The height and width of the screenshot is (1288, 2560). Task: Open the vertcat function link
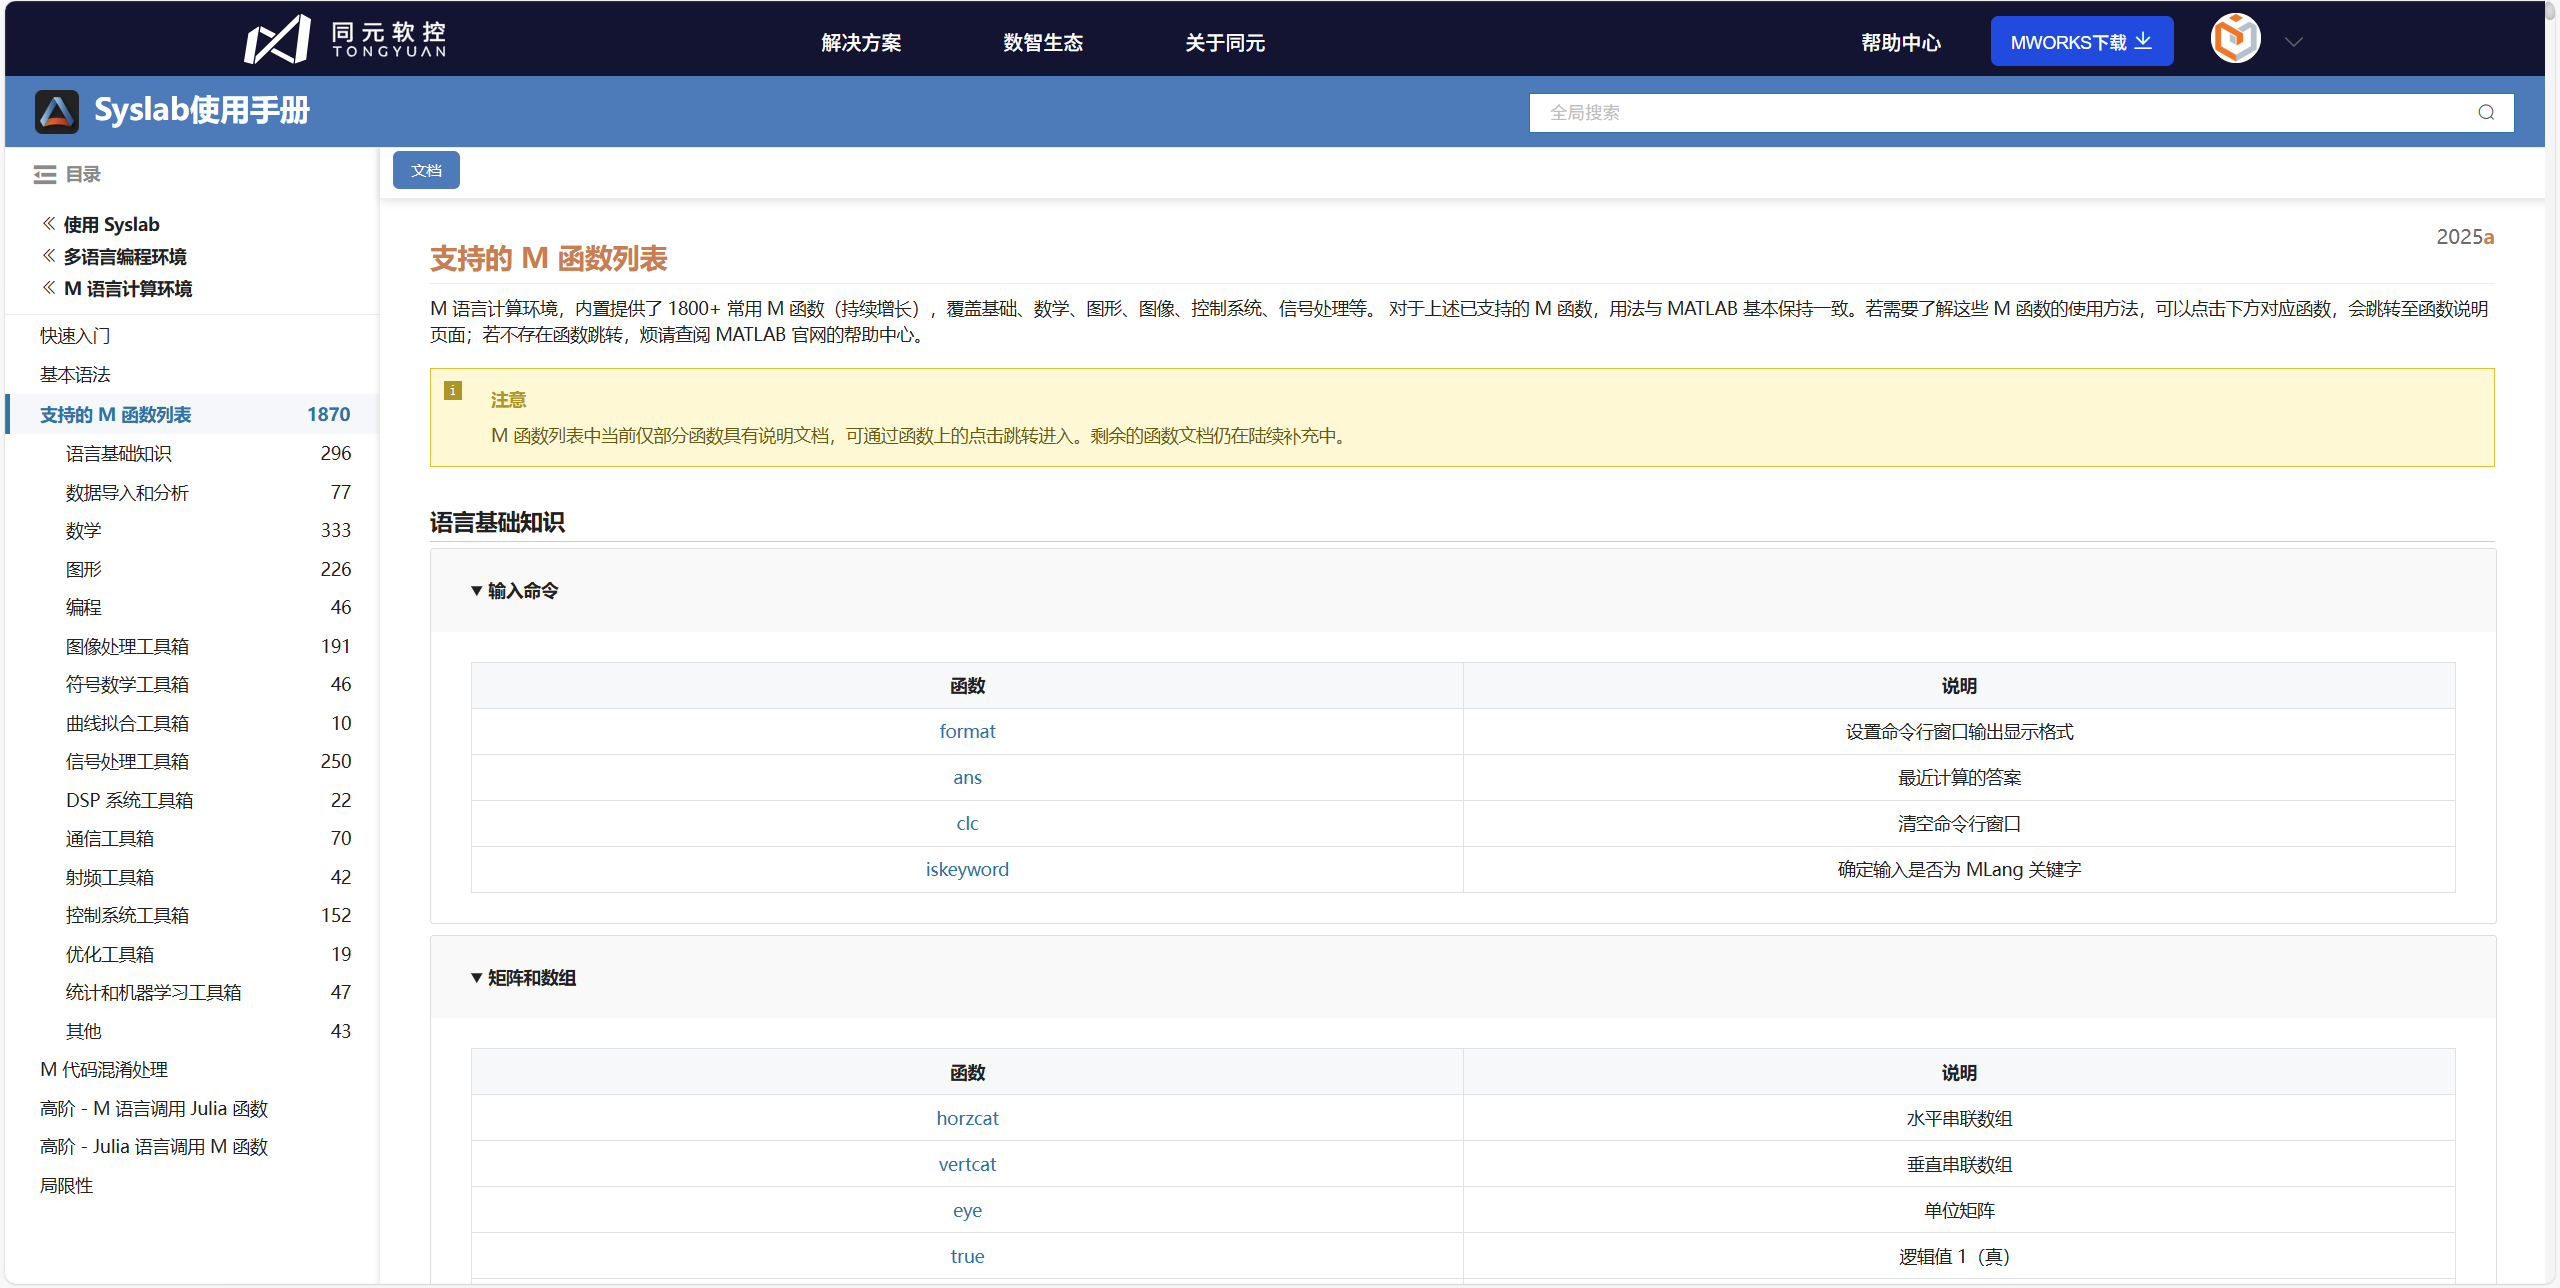[967, 1164]
